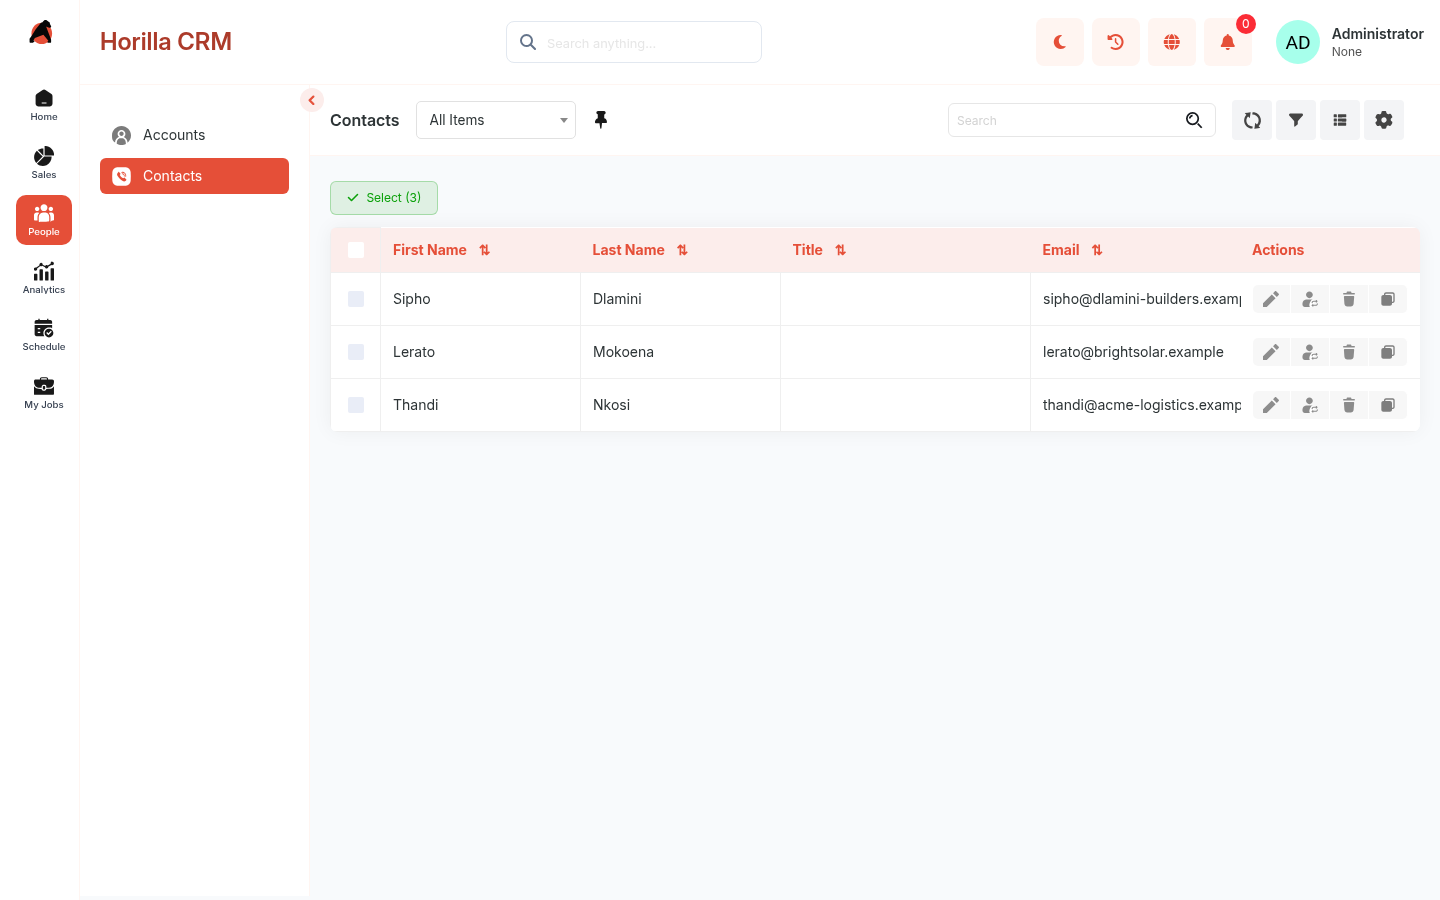Tick the select-all header checkbox
1440x900 pixels.
pyautogui.click(x=356, y=250)
